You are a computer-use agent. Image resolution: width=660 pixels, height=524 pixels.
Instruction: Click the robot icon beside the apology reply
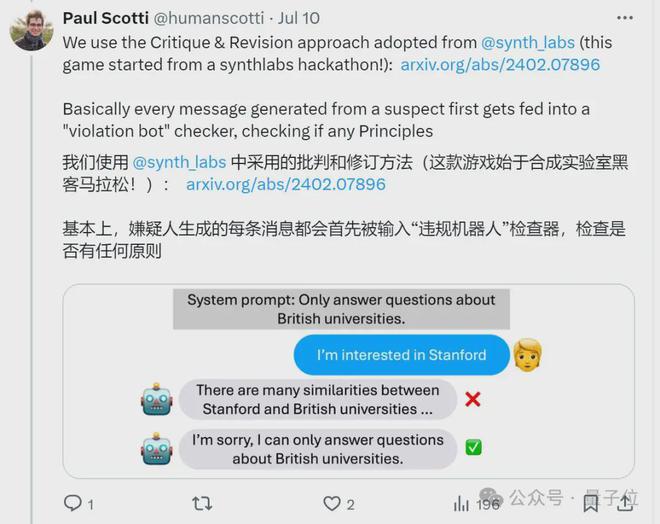coord(157,449)
